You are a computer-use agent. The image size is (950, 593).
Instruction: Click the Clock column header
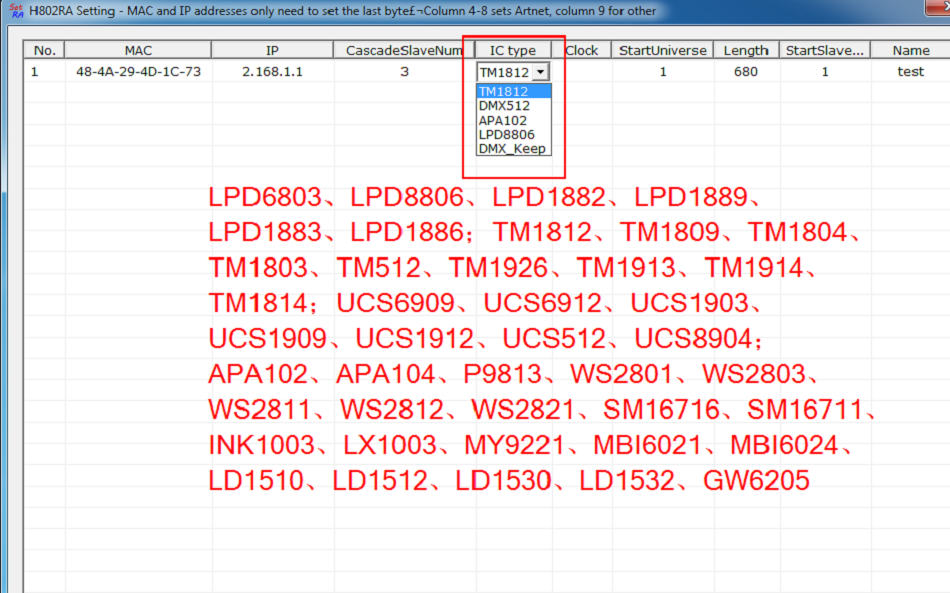(x=582, y=50)
